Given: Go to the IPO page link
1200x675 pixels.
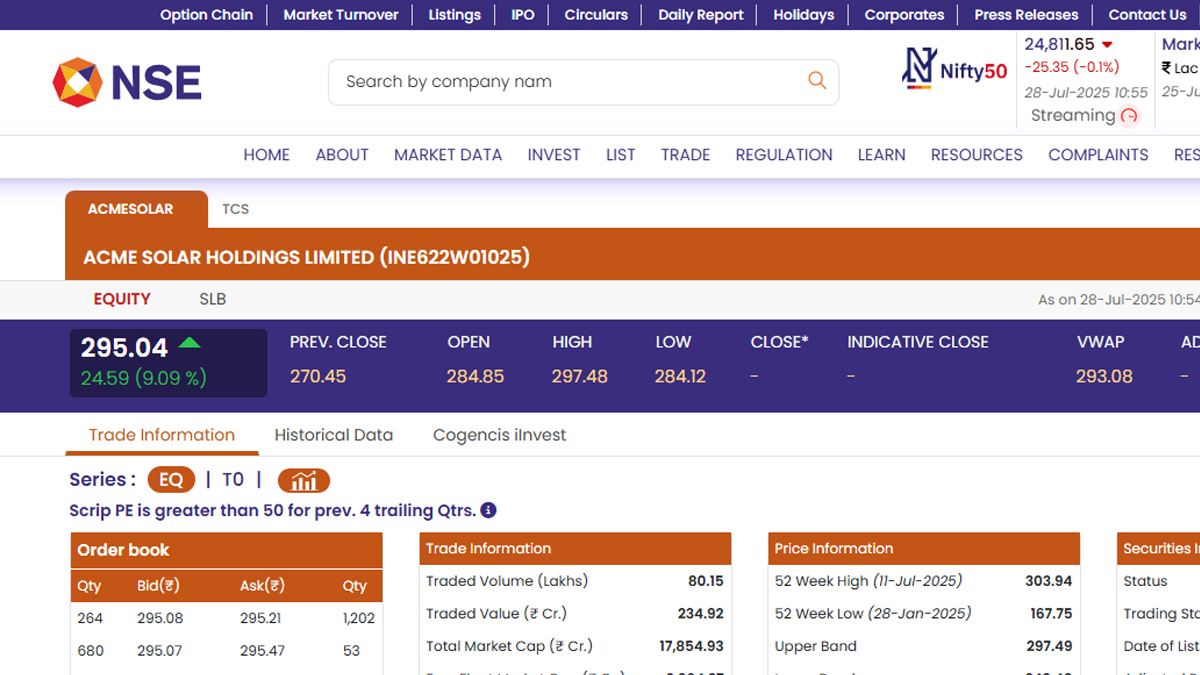Looking at the screenshot, I should tap(523, 15).
